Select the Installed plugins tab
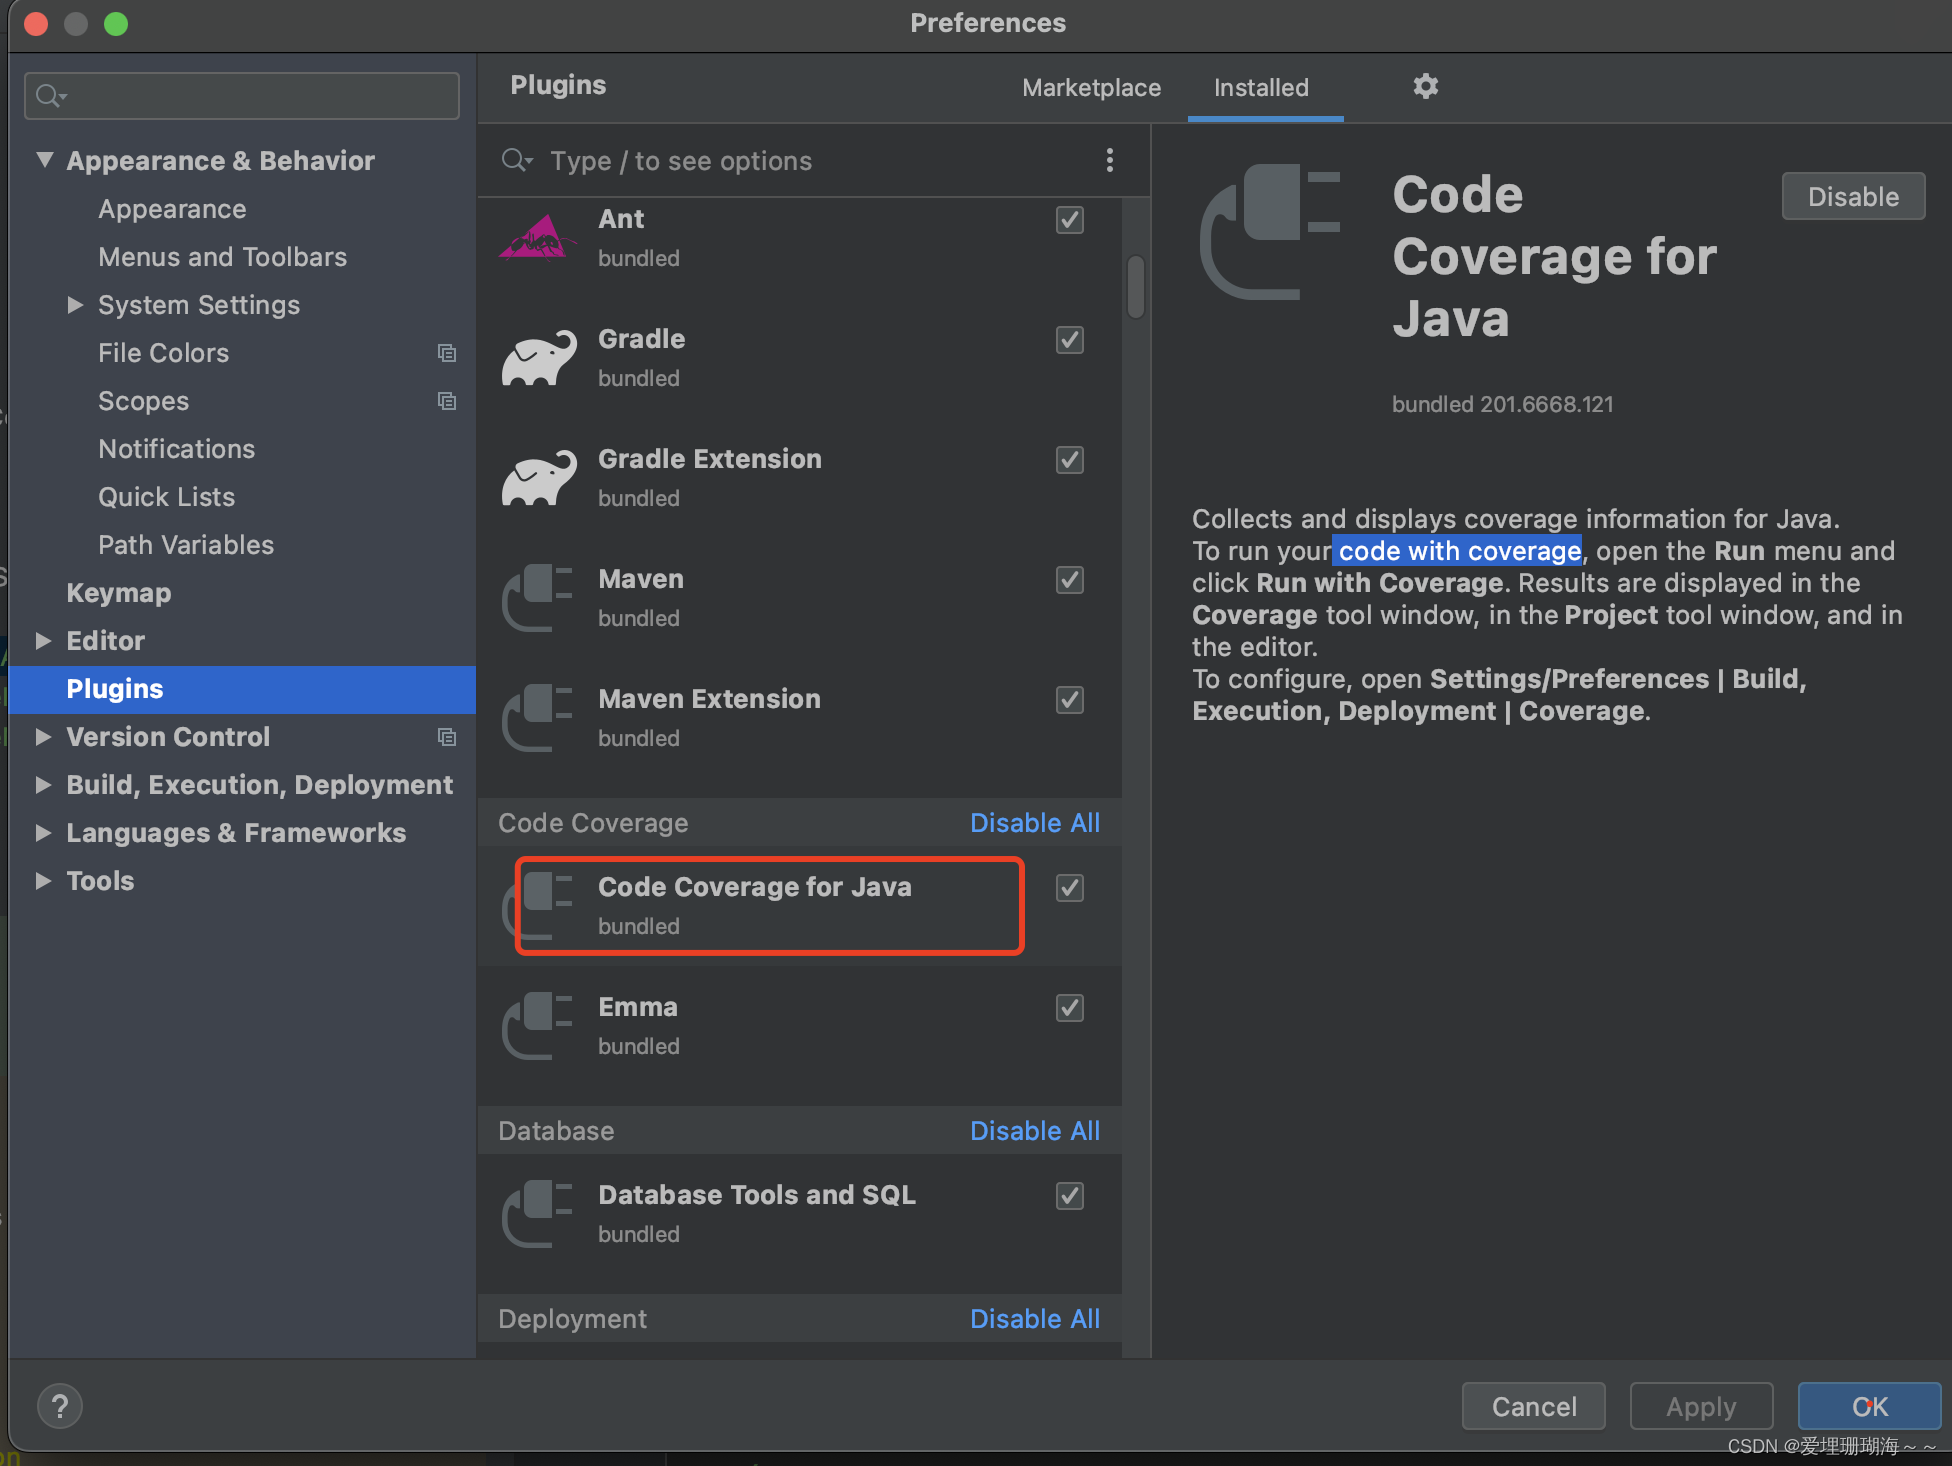1952x1466 pixels. 1261,88
